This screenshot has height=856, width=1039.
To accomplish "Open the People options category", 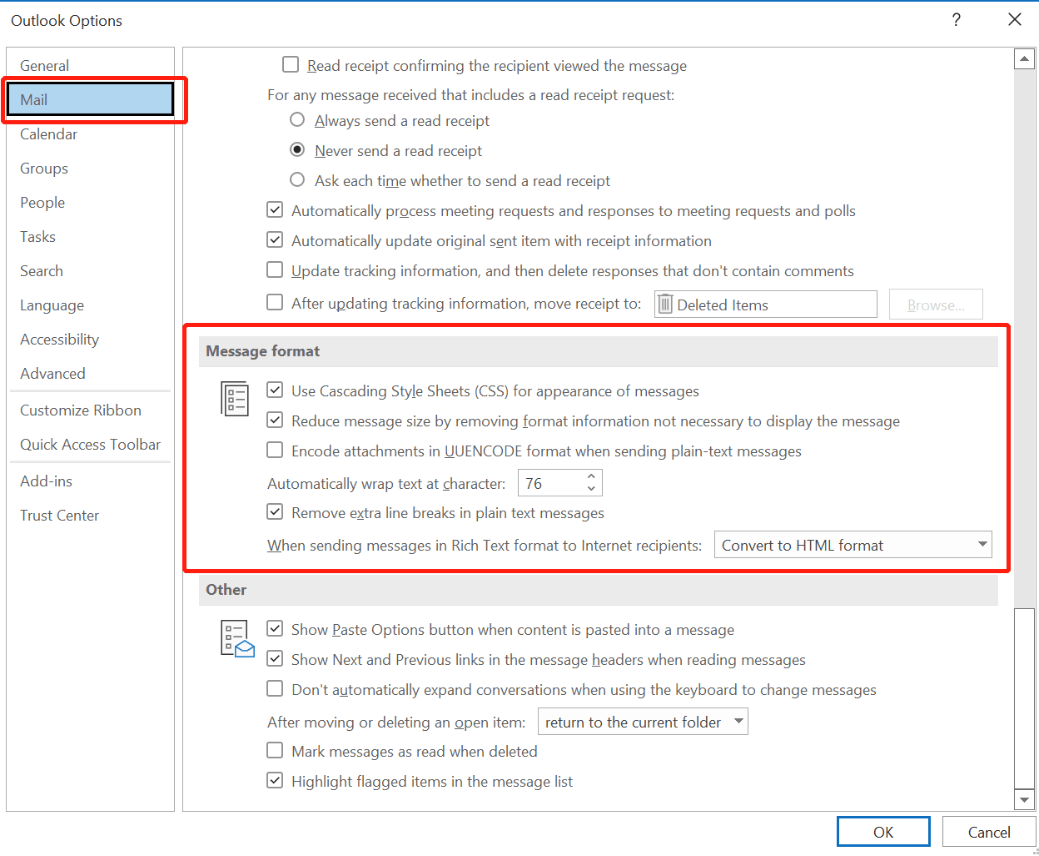I will [x=90, y=202].
